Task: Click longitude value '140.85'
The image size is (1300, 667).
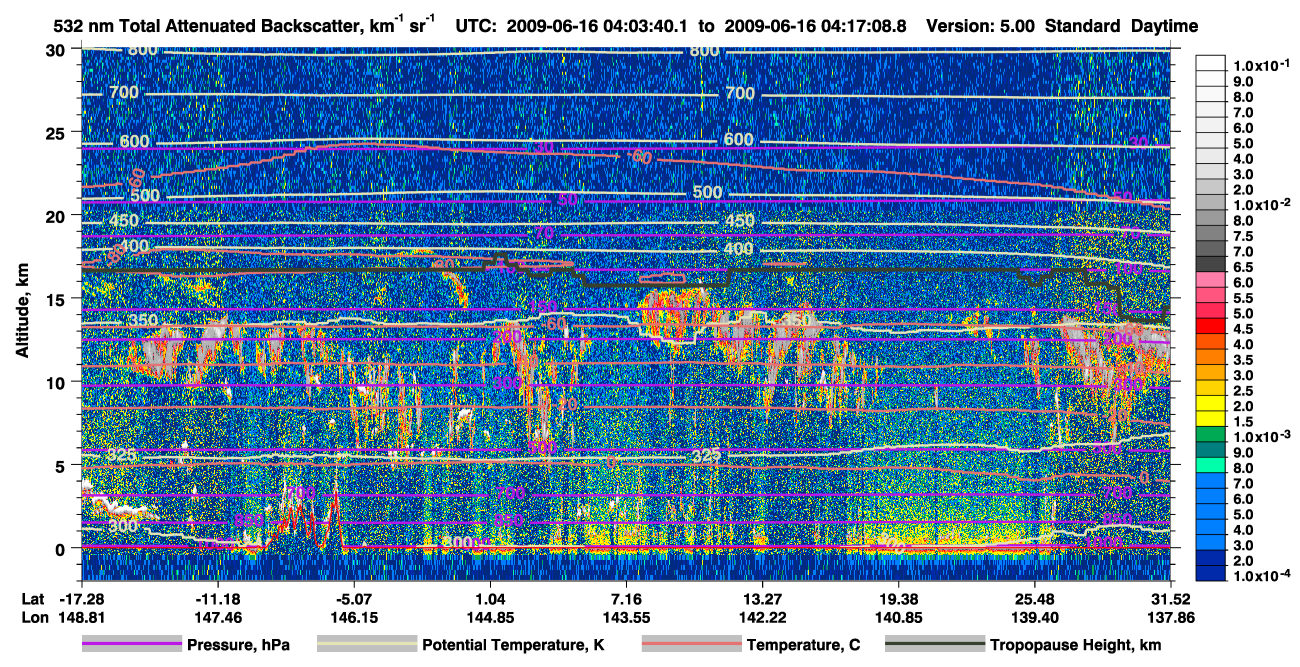Action: [899, 619]
